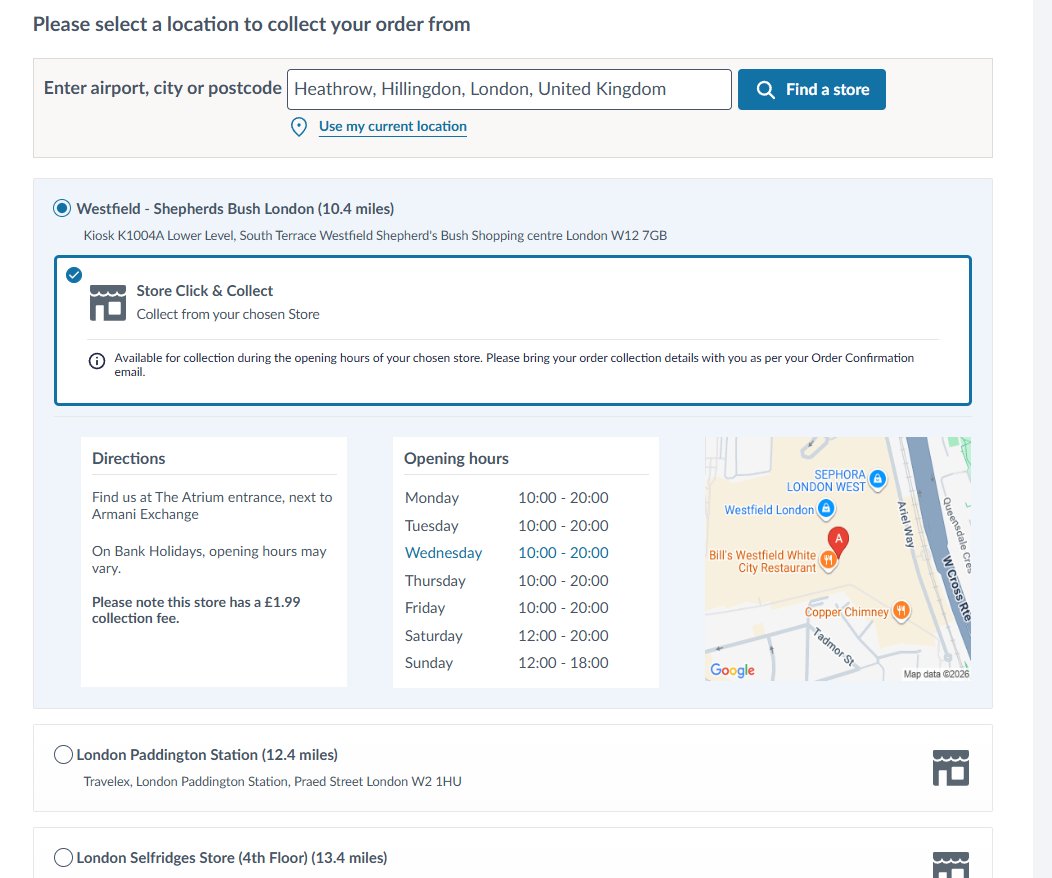The image size is (1052, 878).
Task: Select the London Paddington Station radio button
Action: point(63,755)
